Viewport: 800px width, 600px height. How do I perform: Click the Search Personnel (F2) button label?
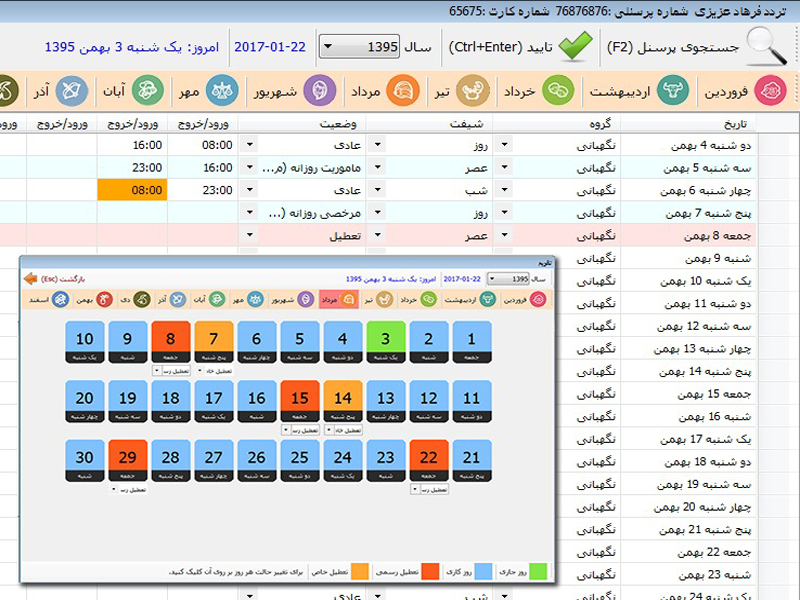673,47
